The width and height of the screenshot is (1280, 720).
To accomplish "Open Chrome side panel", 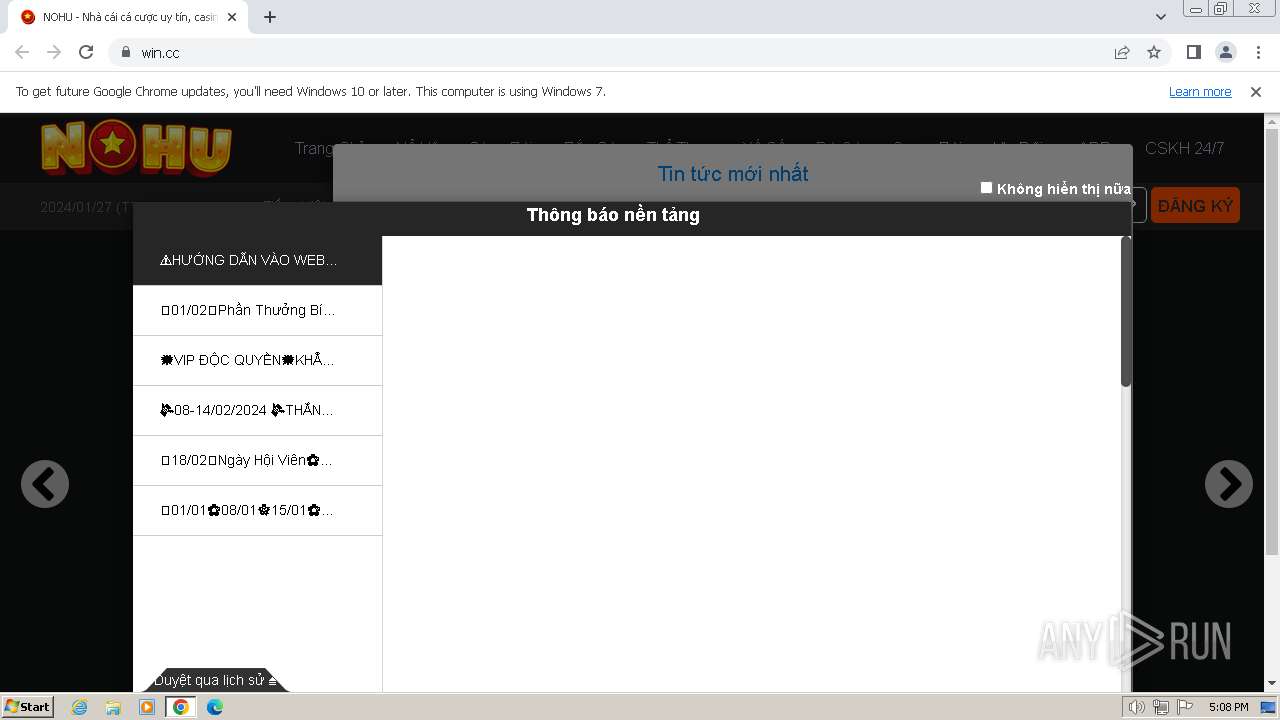I will [1193, 52].
